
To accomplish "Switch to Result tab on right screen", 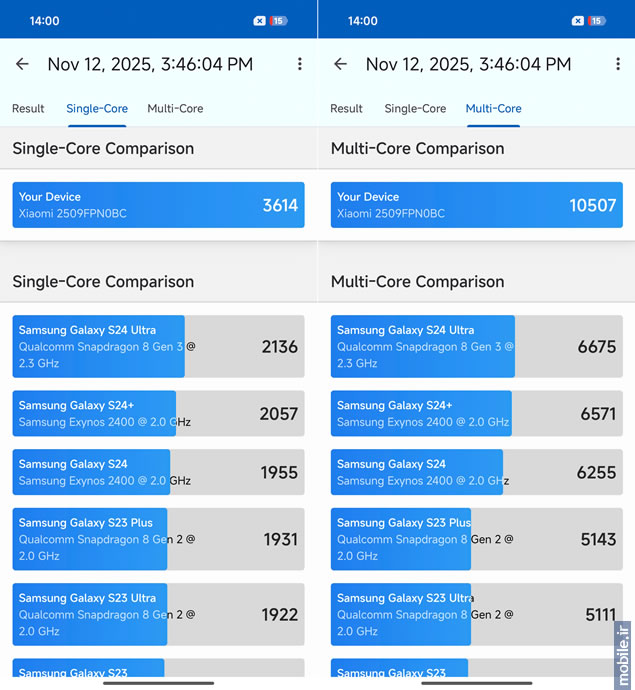I will (x=346, y=109).
